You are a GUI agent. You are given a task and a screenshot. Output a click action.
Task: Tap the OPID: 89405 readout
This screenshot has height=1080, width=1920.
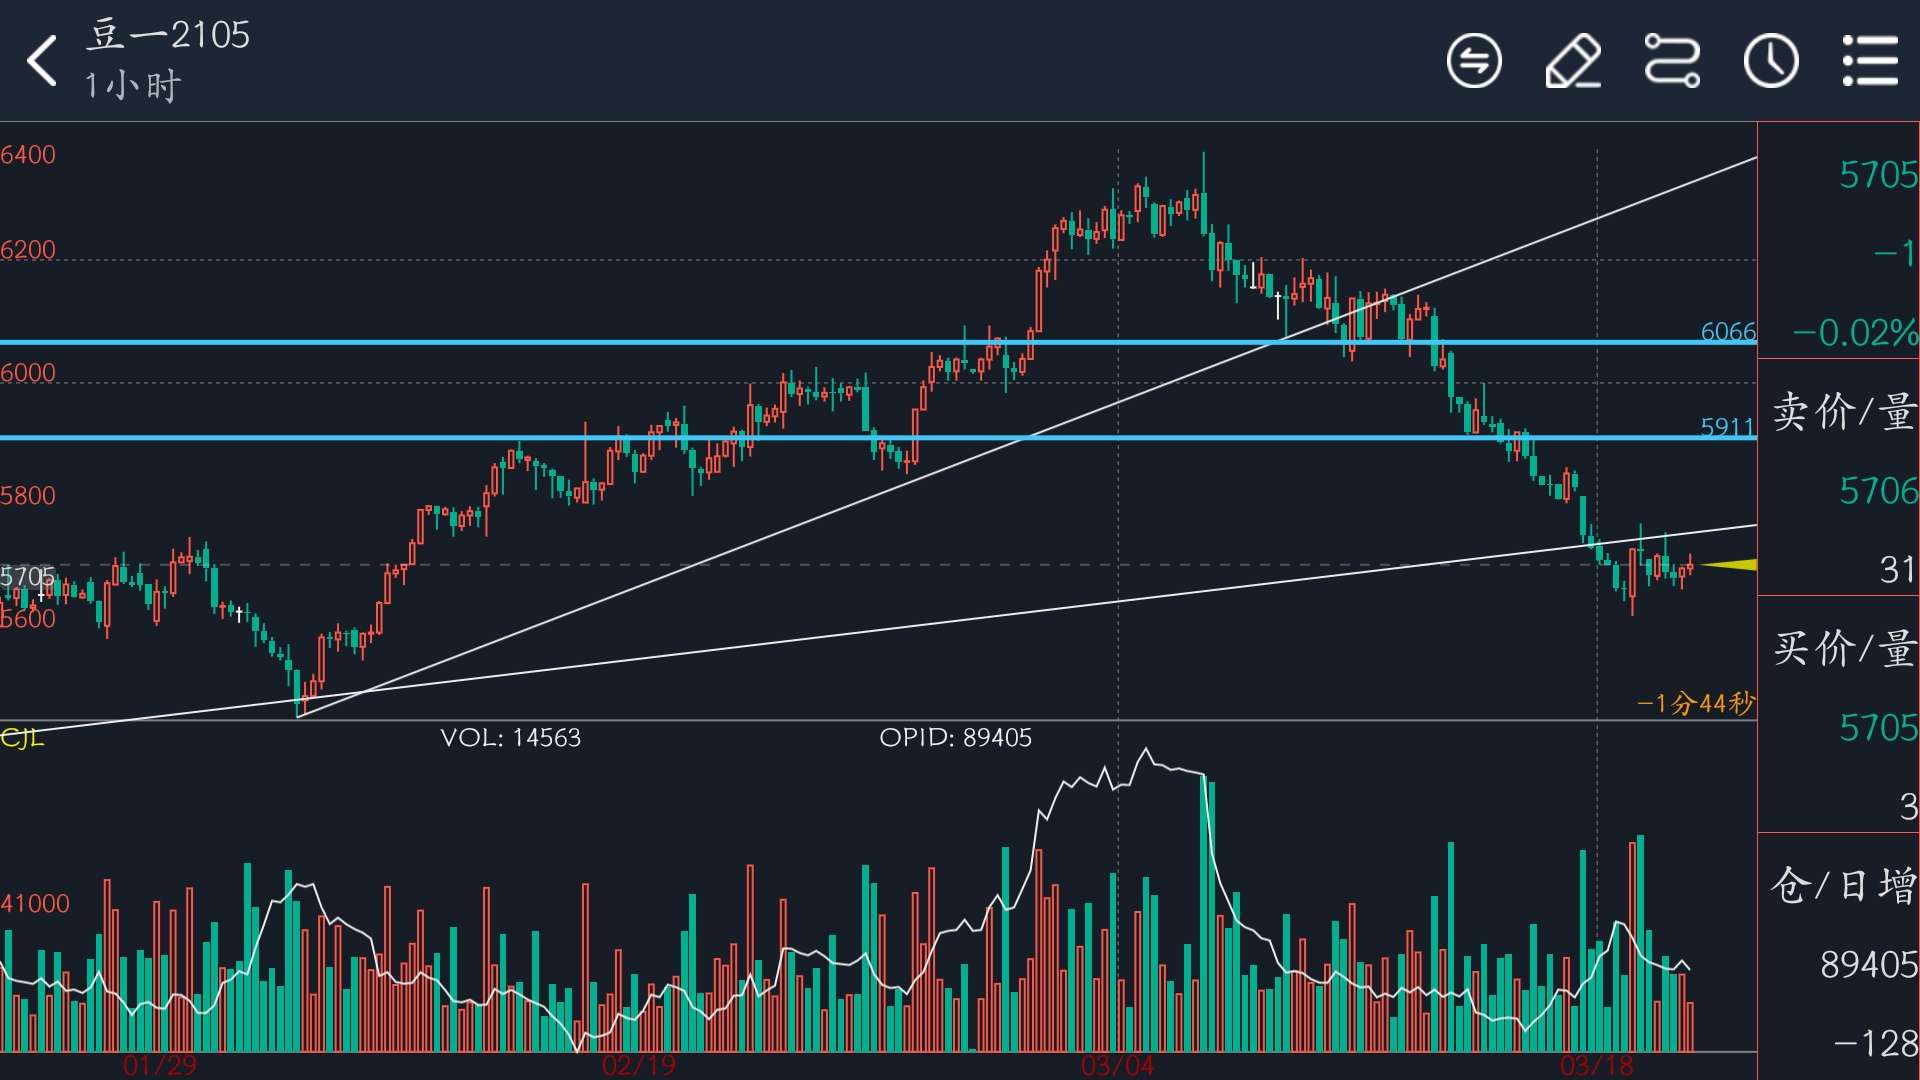[x=955, y=738]
